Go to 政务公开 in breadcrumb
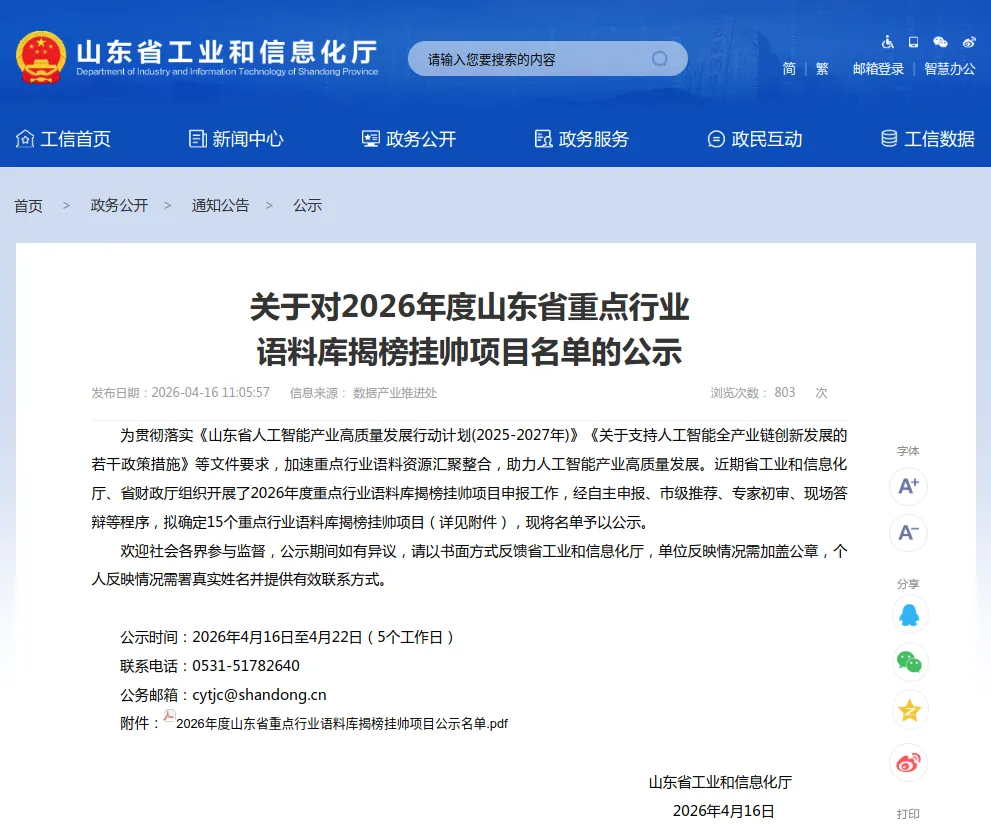Screen dimensions: 991x827 coord(119,205)
